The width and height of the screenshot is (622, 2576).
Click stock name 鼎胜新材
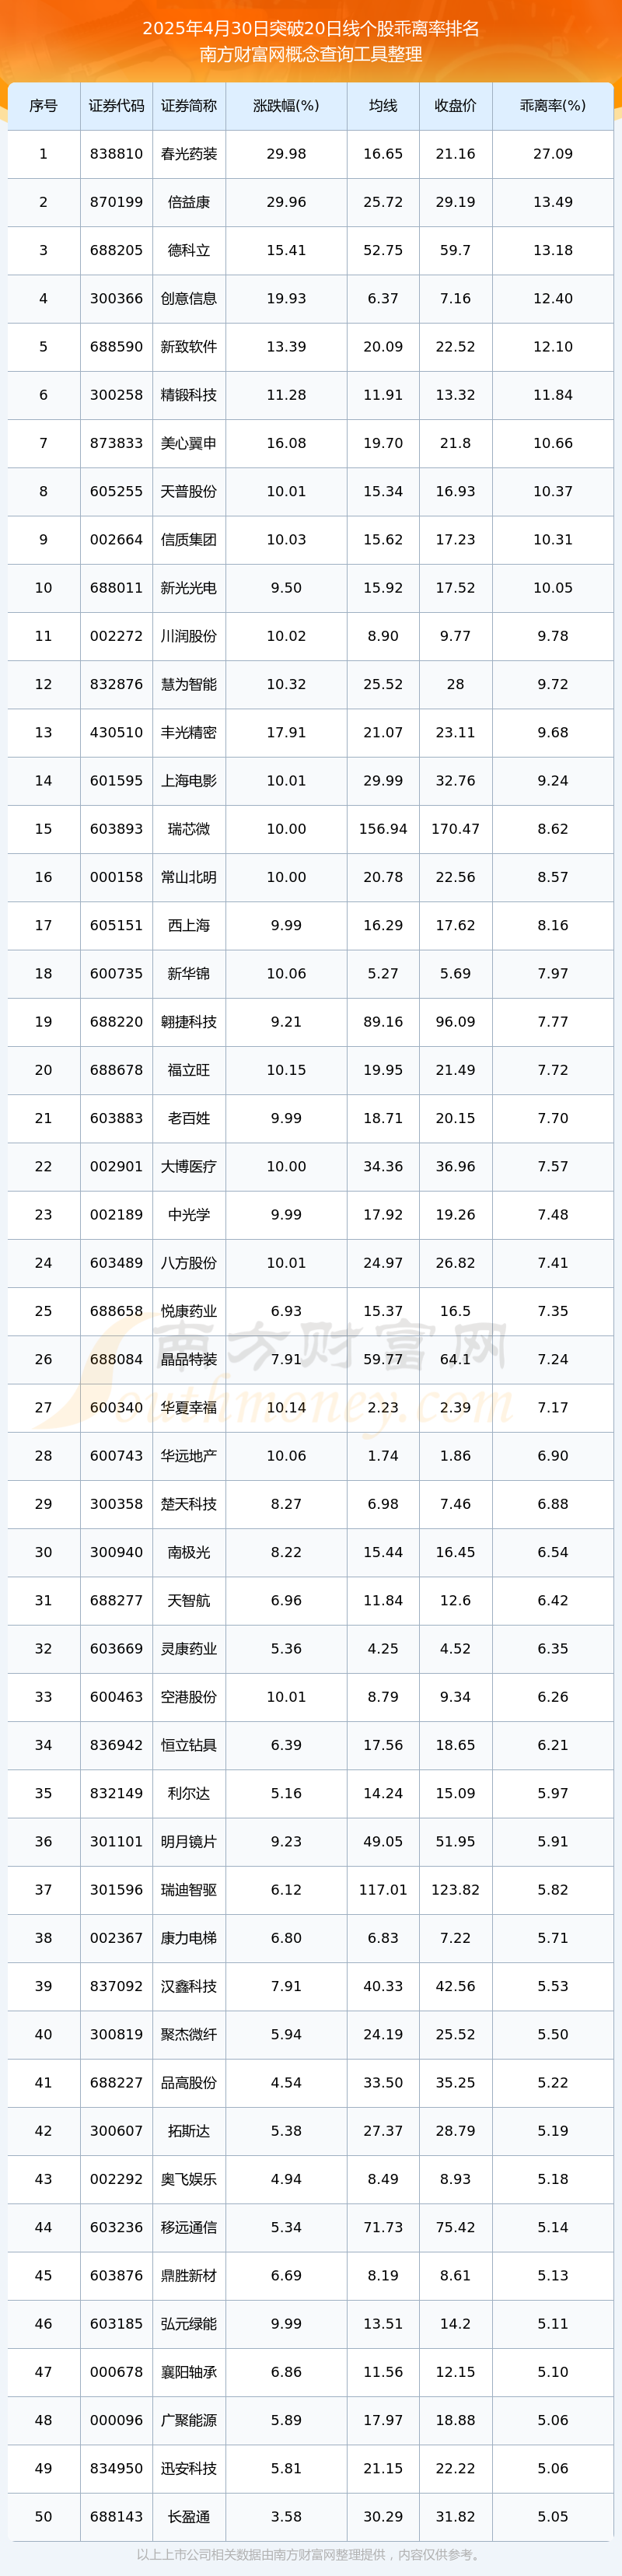189,2275
